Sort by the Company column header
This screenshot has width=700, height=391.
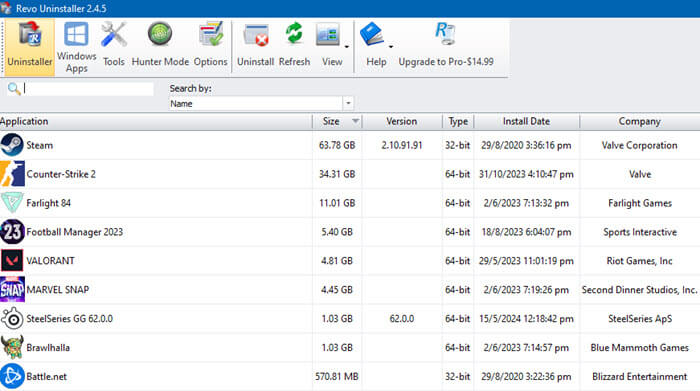point(639,121)
